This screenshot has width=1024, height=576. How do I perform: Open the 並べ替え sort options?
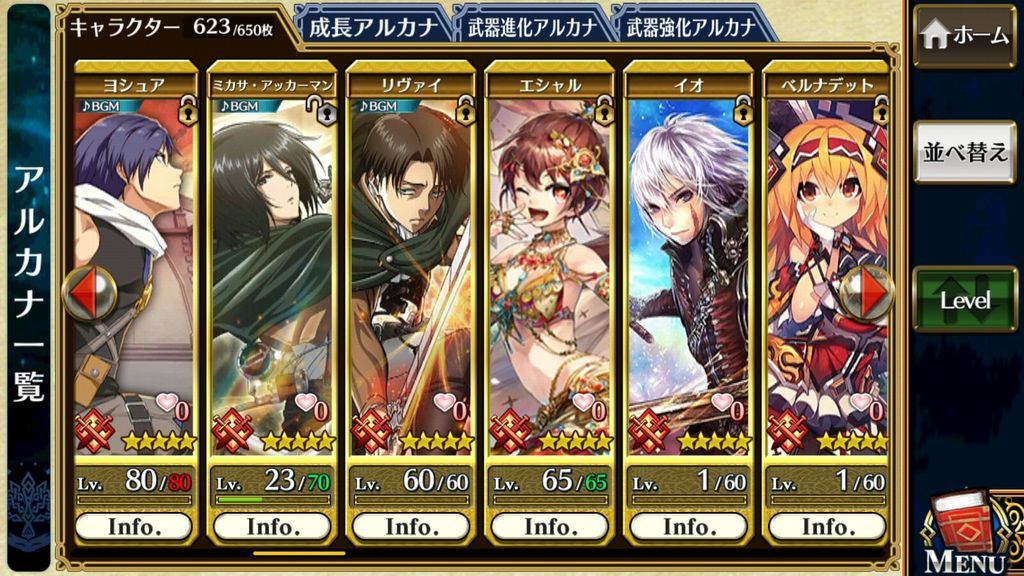(x=965, y=152)
